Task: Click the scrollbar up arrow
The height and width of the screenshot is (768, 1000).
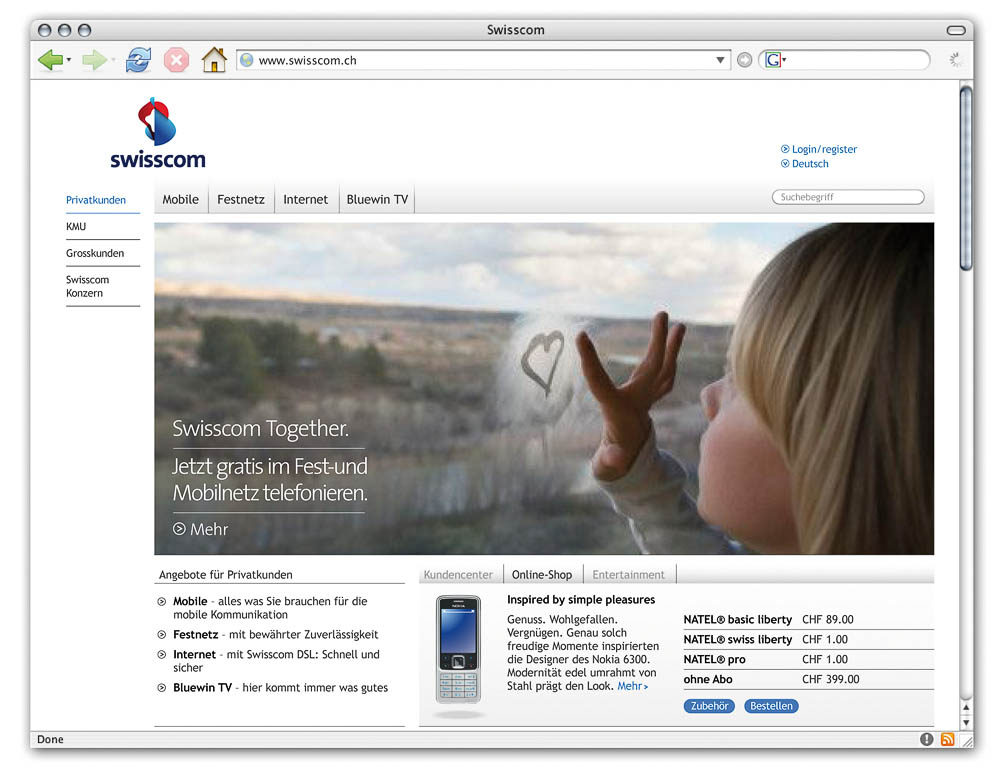Action: coord(966,707)
